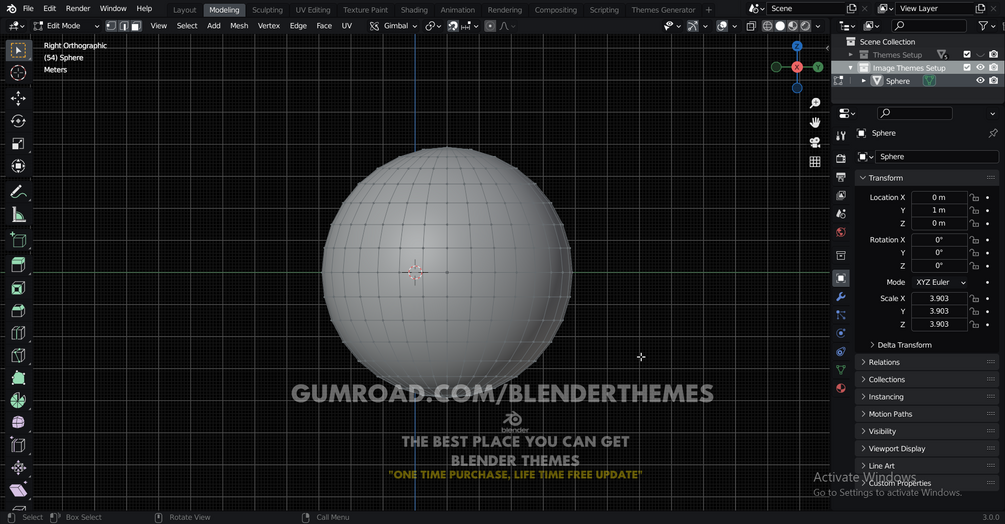Screen dimensions: 1005x524
Task: Open the Render properties tab
Action: click(x=841, y=158)
